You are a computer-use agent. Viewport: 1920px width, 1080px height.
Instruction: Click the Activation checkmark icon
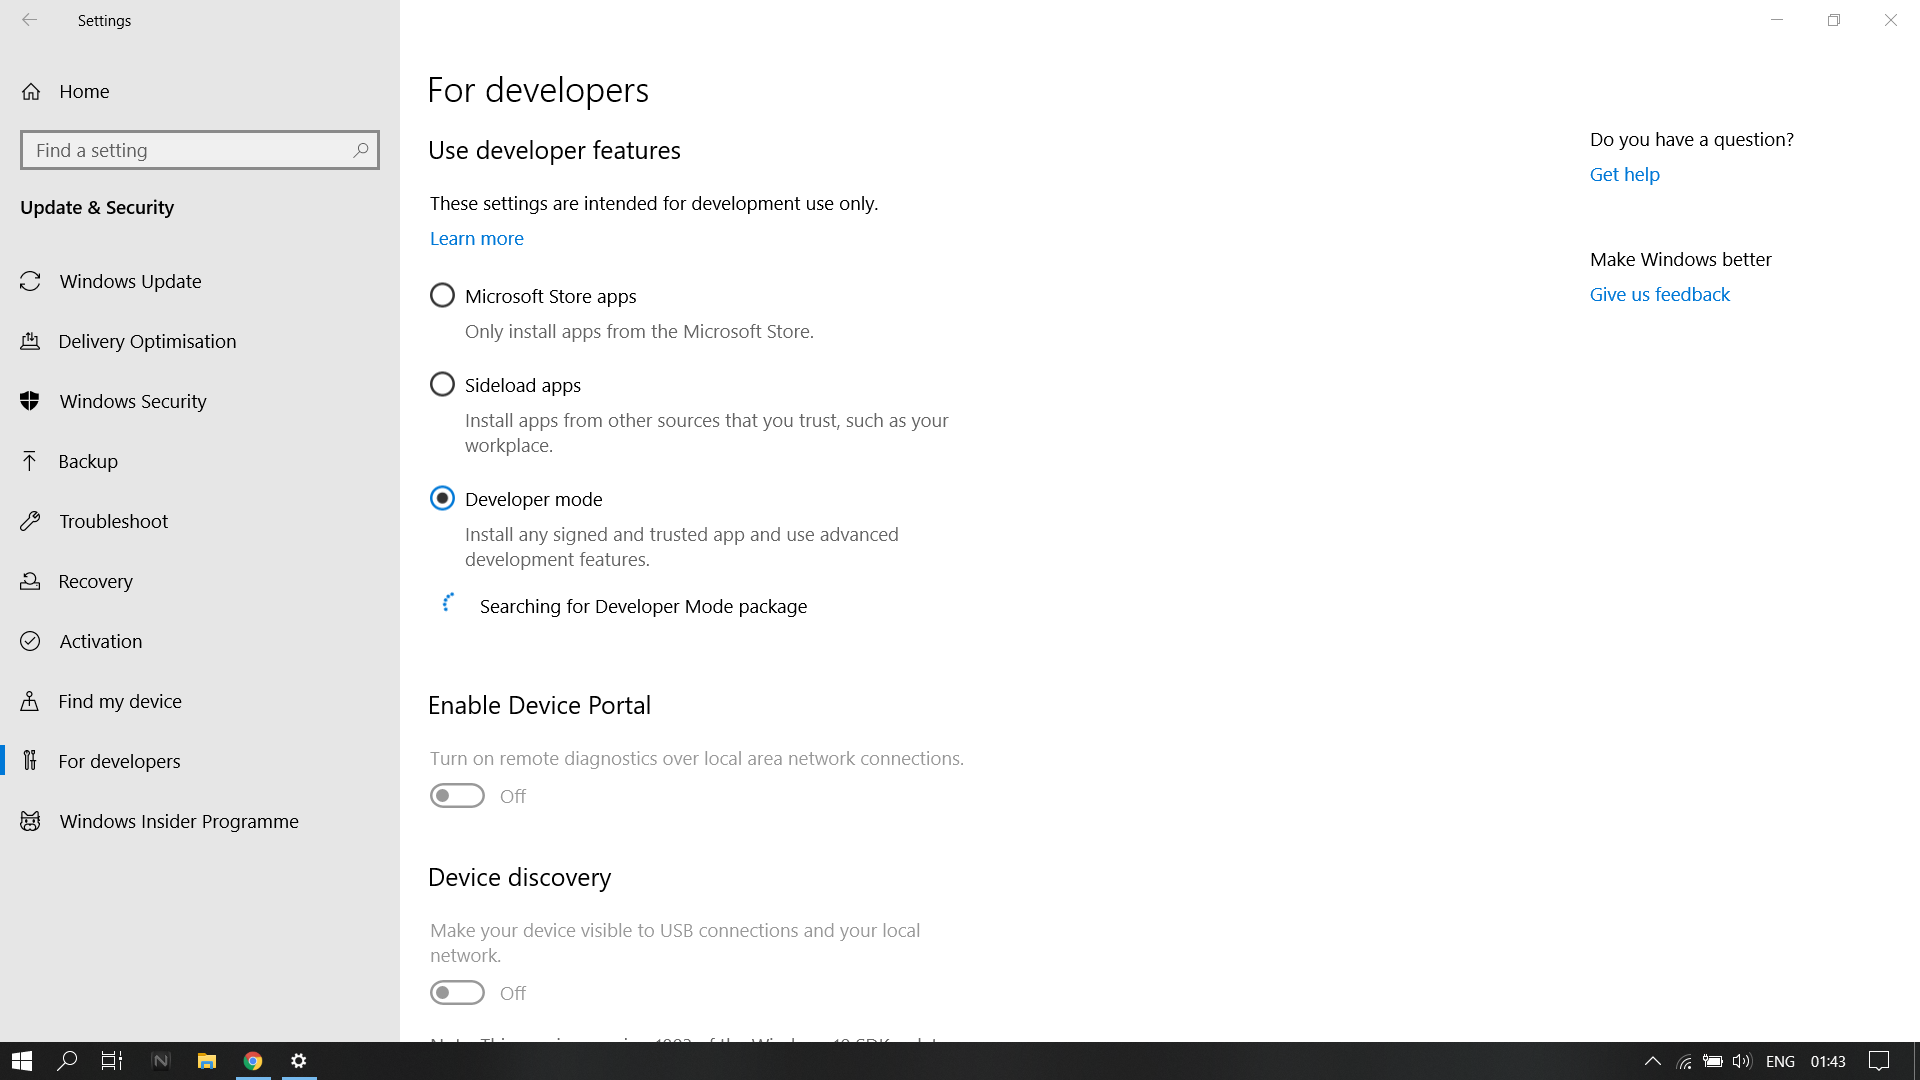click(30, 641)
